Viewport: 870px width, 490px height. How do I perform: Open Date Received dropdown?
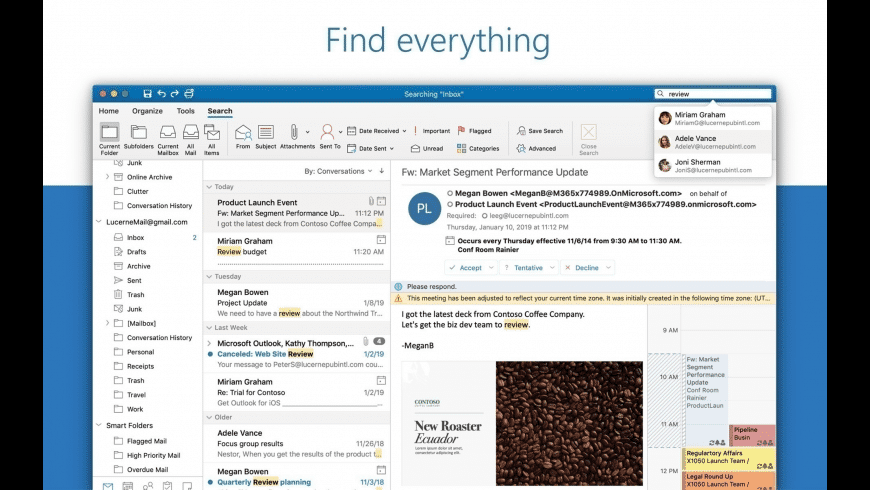coord(377,131)
